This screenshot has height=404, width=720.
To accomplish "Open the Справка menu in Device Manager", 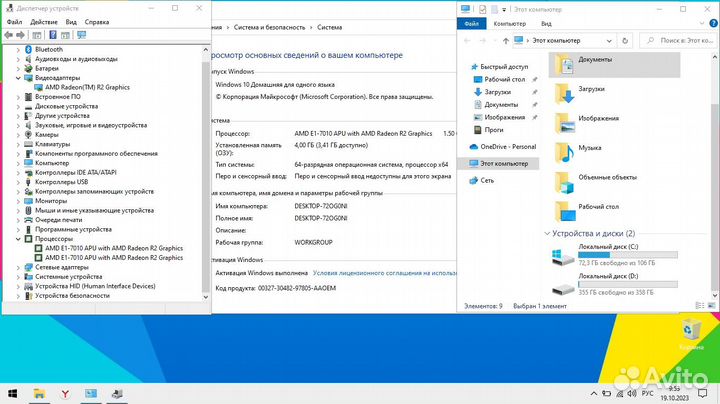I will pos(96,22).
